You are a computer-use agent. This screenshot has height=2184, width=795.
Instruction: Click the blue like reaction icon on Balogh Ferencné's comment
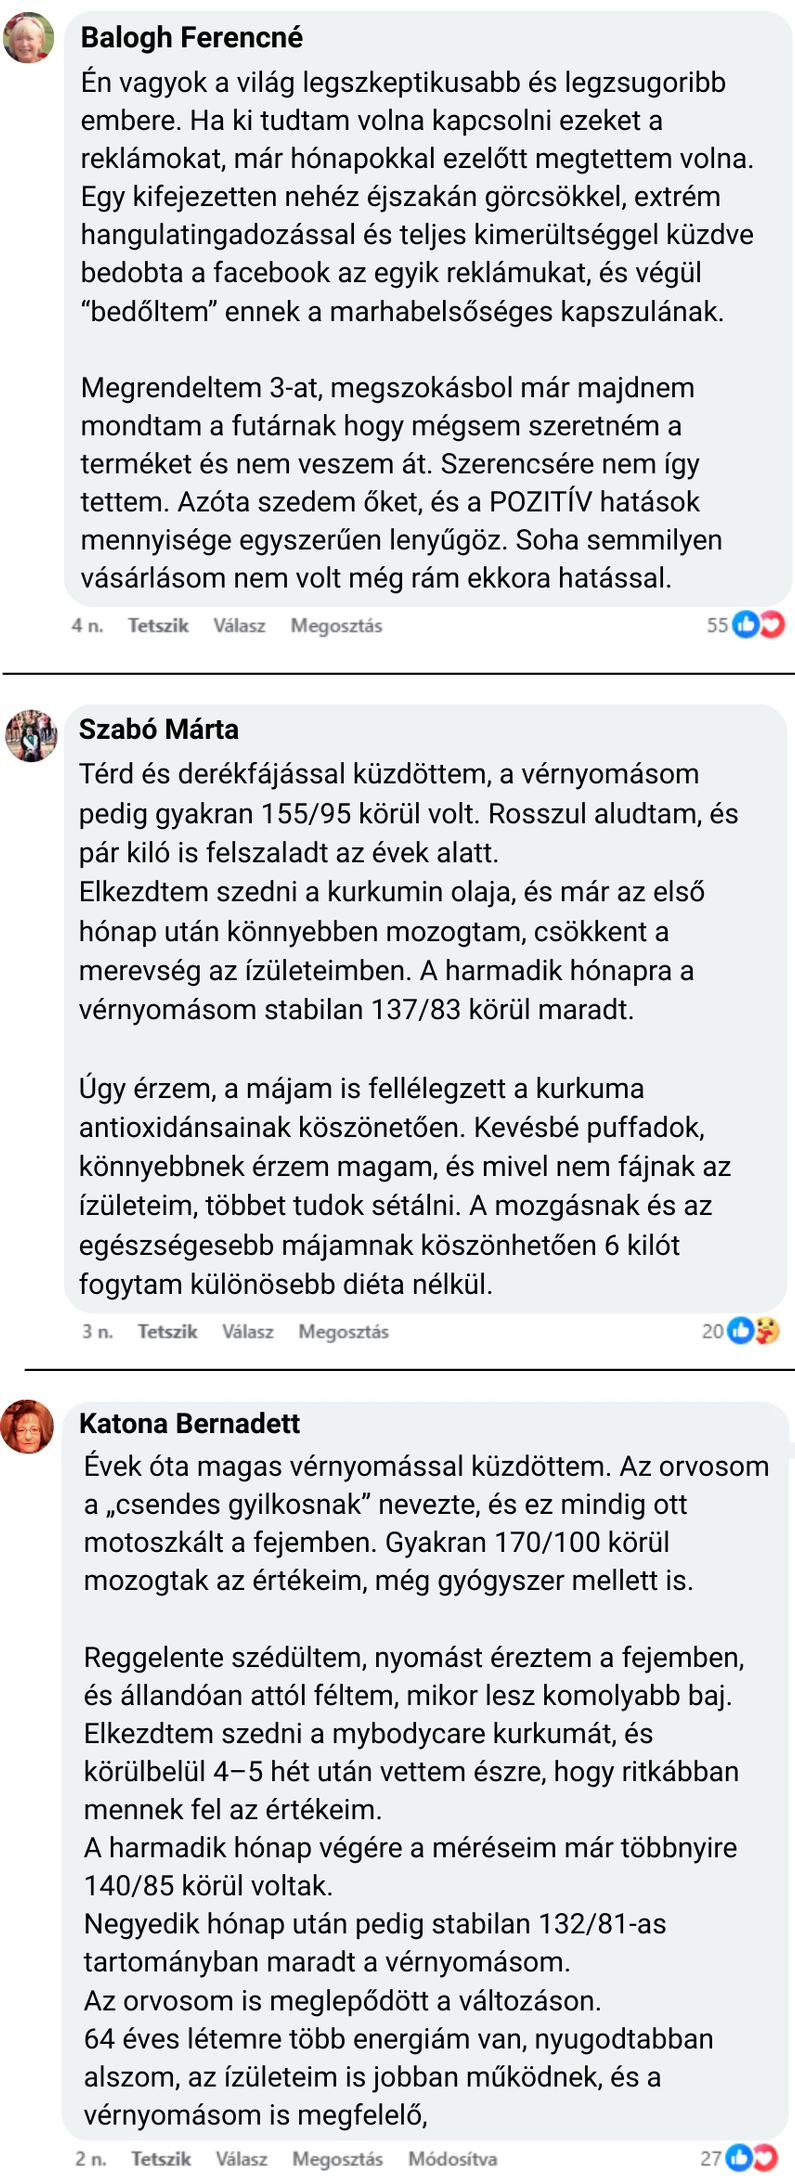pos(745,625)
